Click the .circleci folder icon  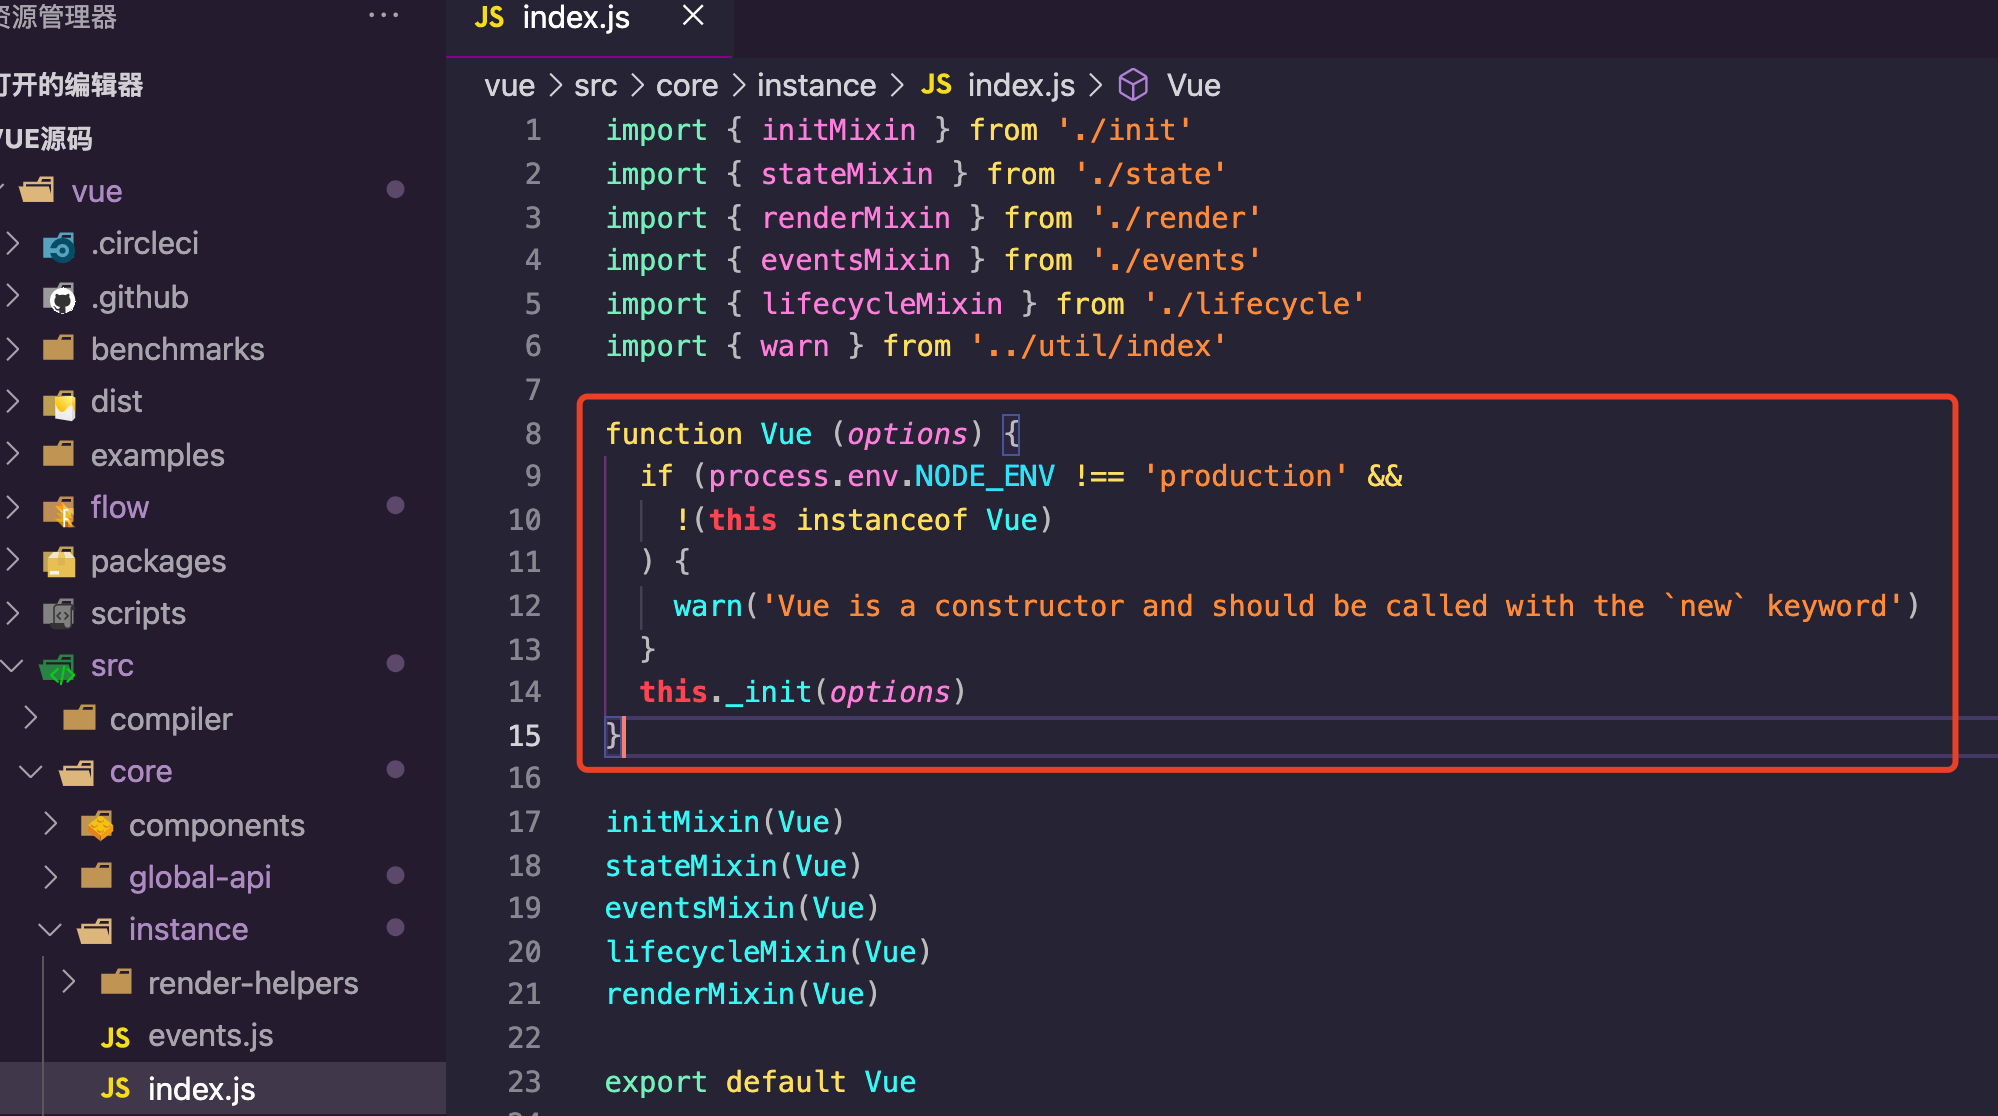point(59,245)
